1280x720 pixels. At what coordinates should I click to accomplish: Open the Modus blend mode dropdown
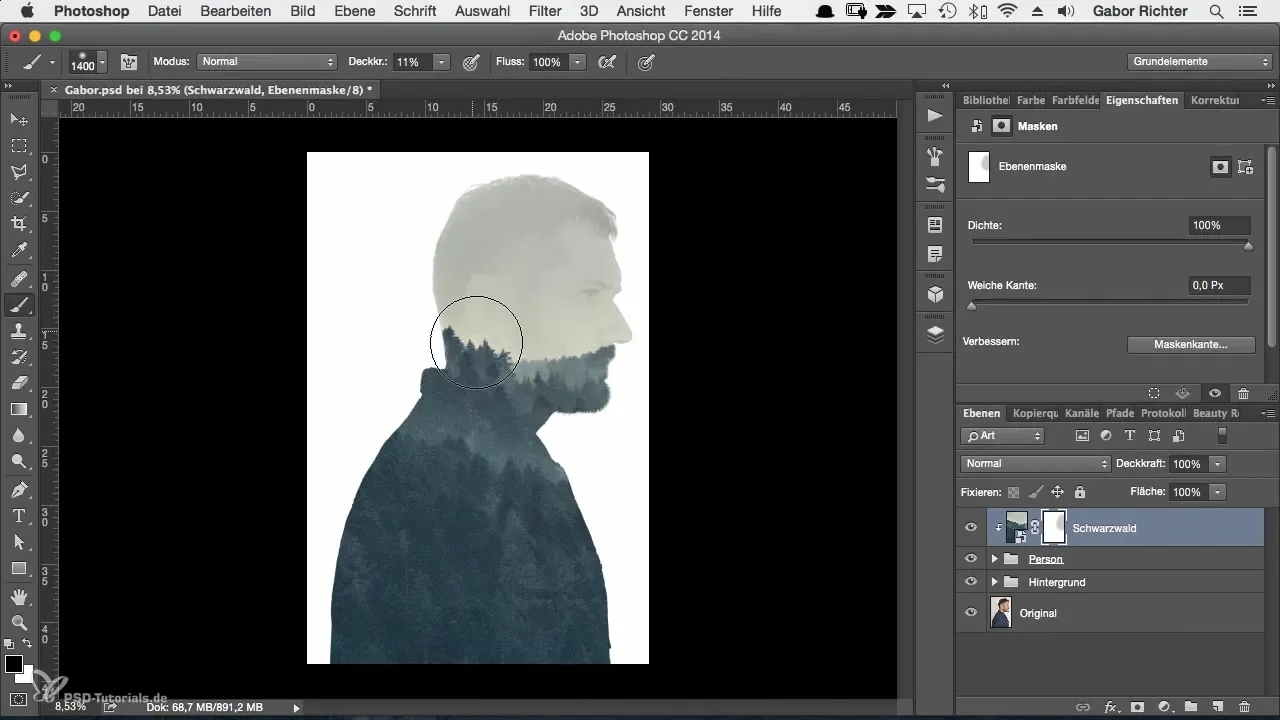pos(267,62)
